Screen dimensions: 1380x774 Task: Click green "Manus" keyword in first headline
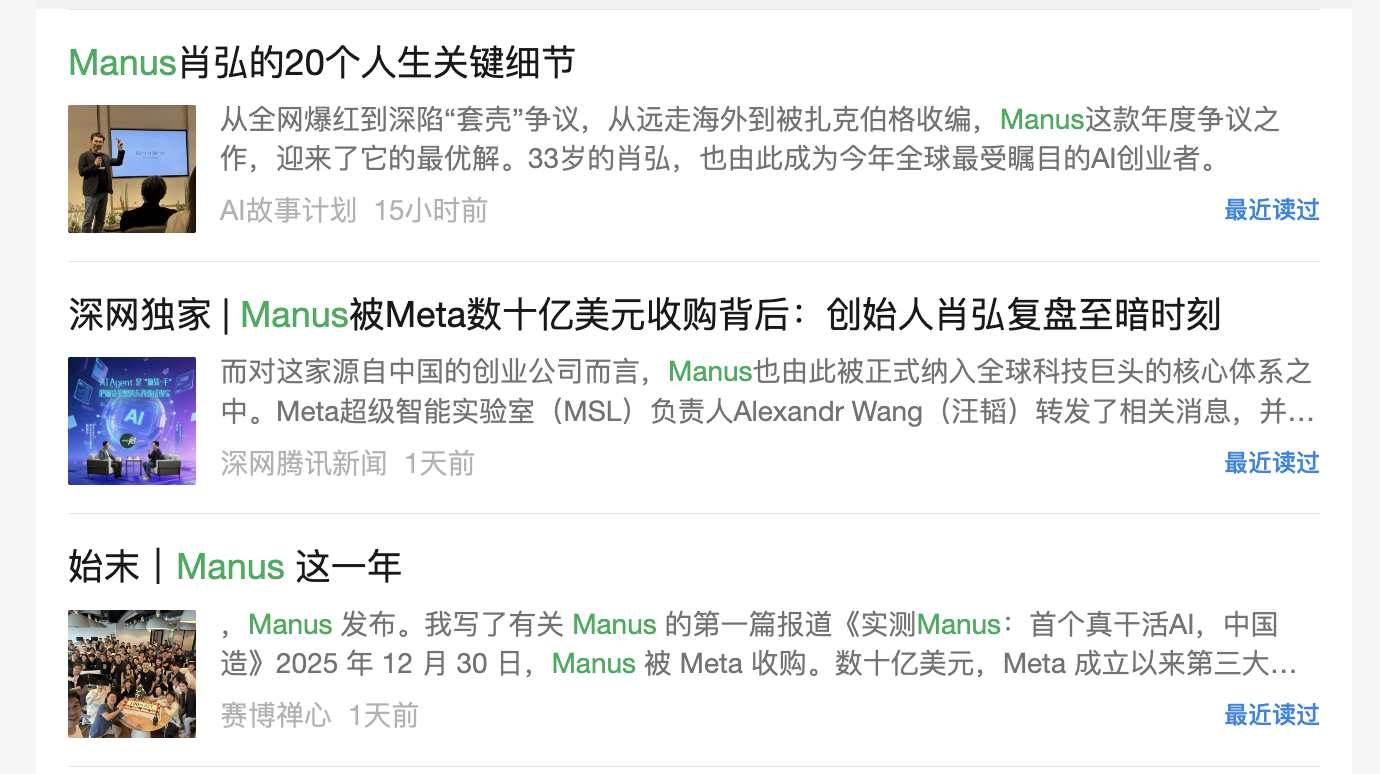pos(123,62)
